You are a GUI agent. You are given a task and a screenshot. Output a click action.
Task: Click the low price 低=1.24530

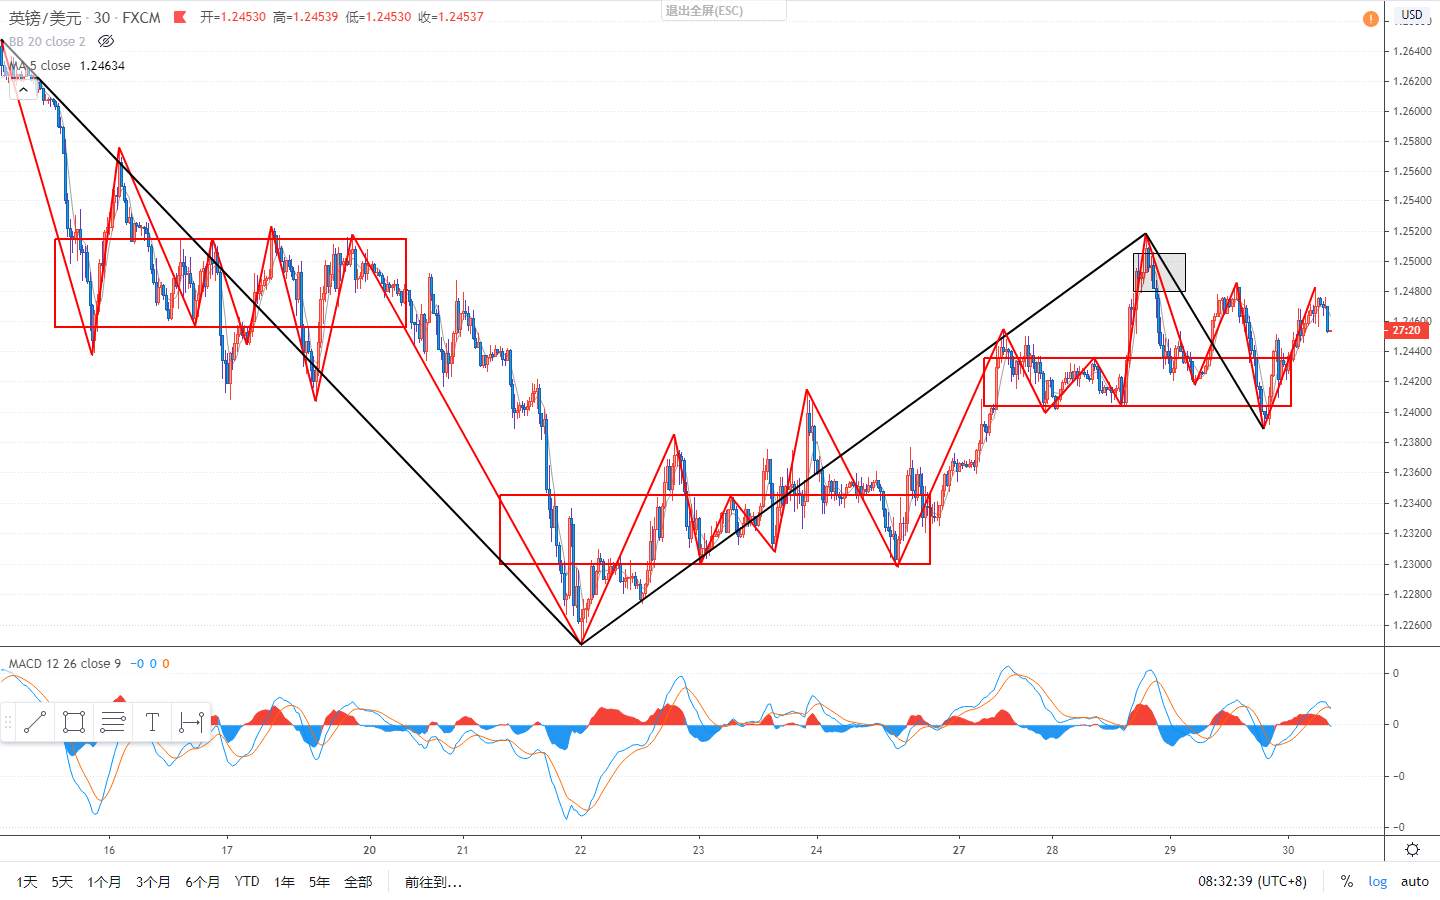click(x=378, y=17)
